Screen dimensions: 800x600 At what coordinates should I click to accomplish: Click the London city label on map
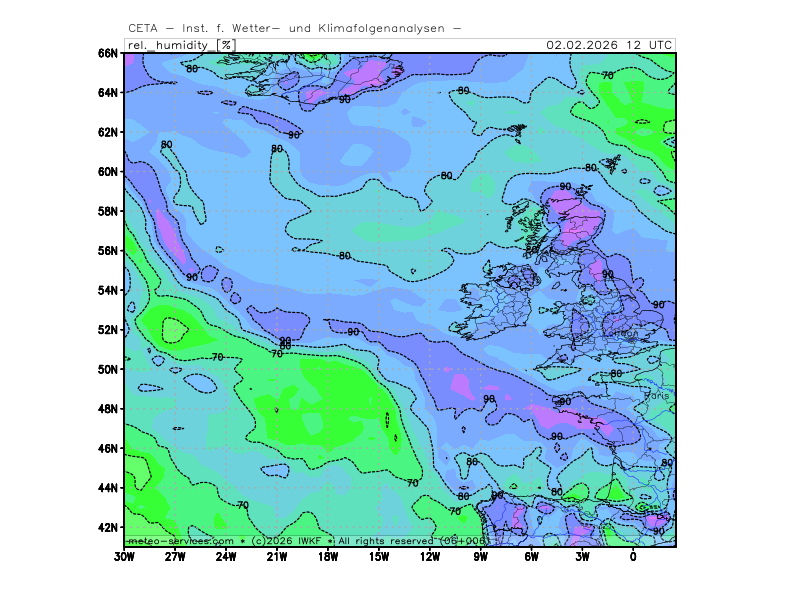(624, 334)
